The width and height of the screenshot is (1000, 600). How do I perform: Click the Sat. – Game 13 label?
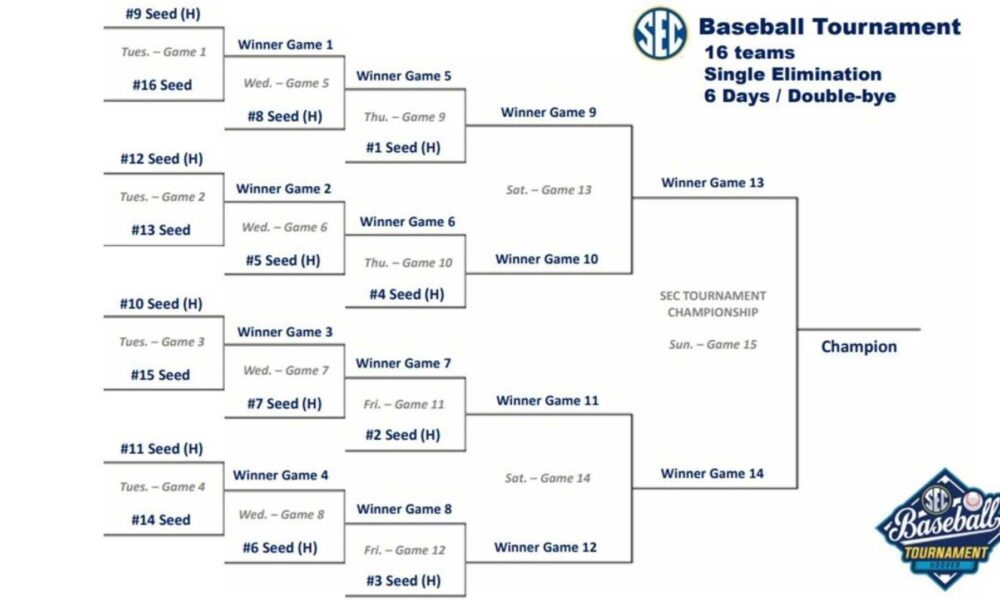(548, 189)
